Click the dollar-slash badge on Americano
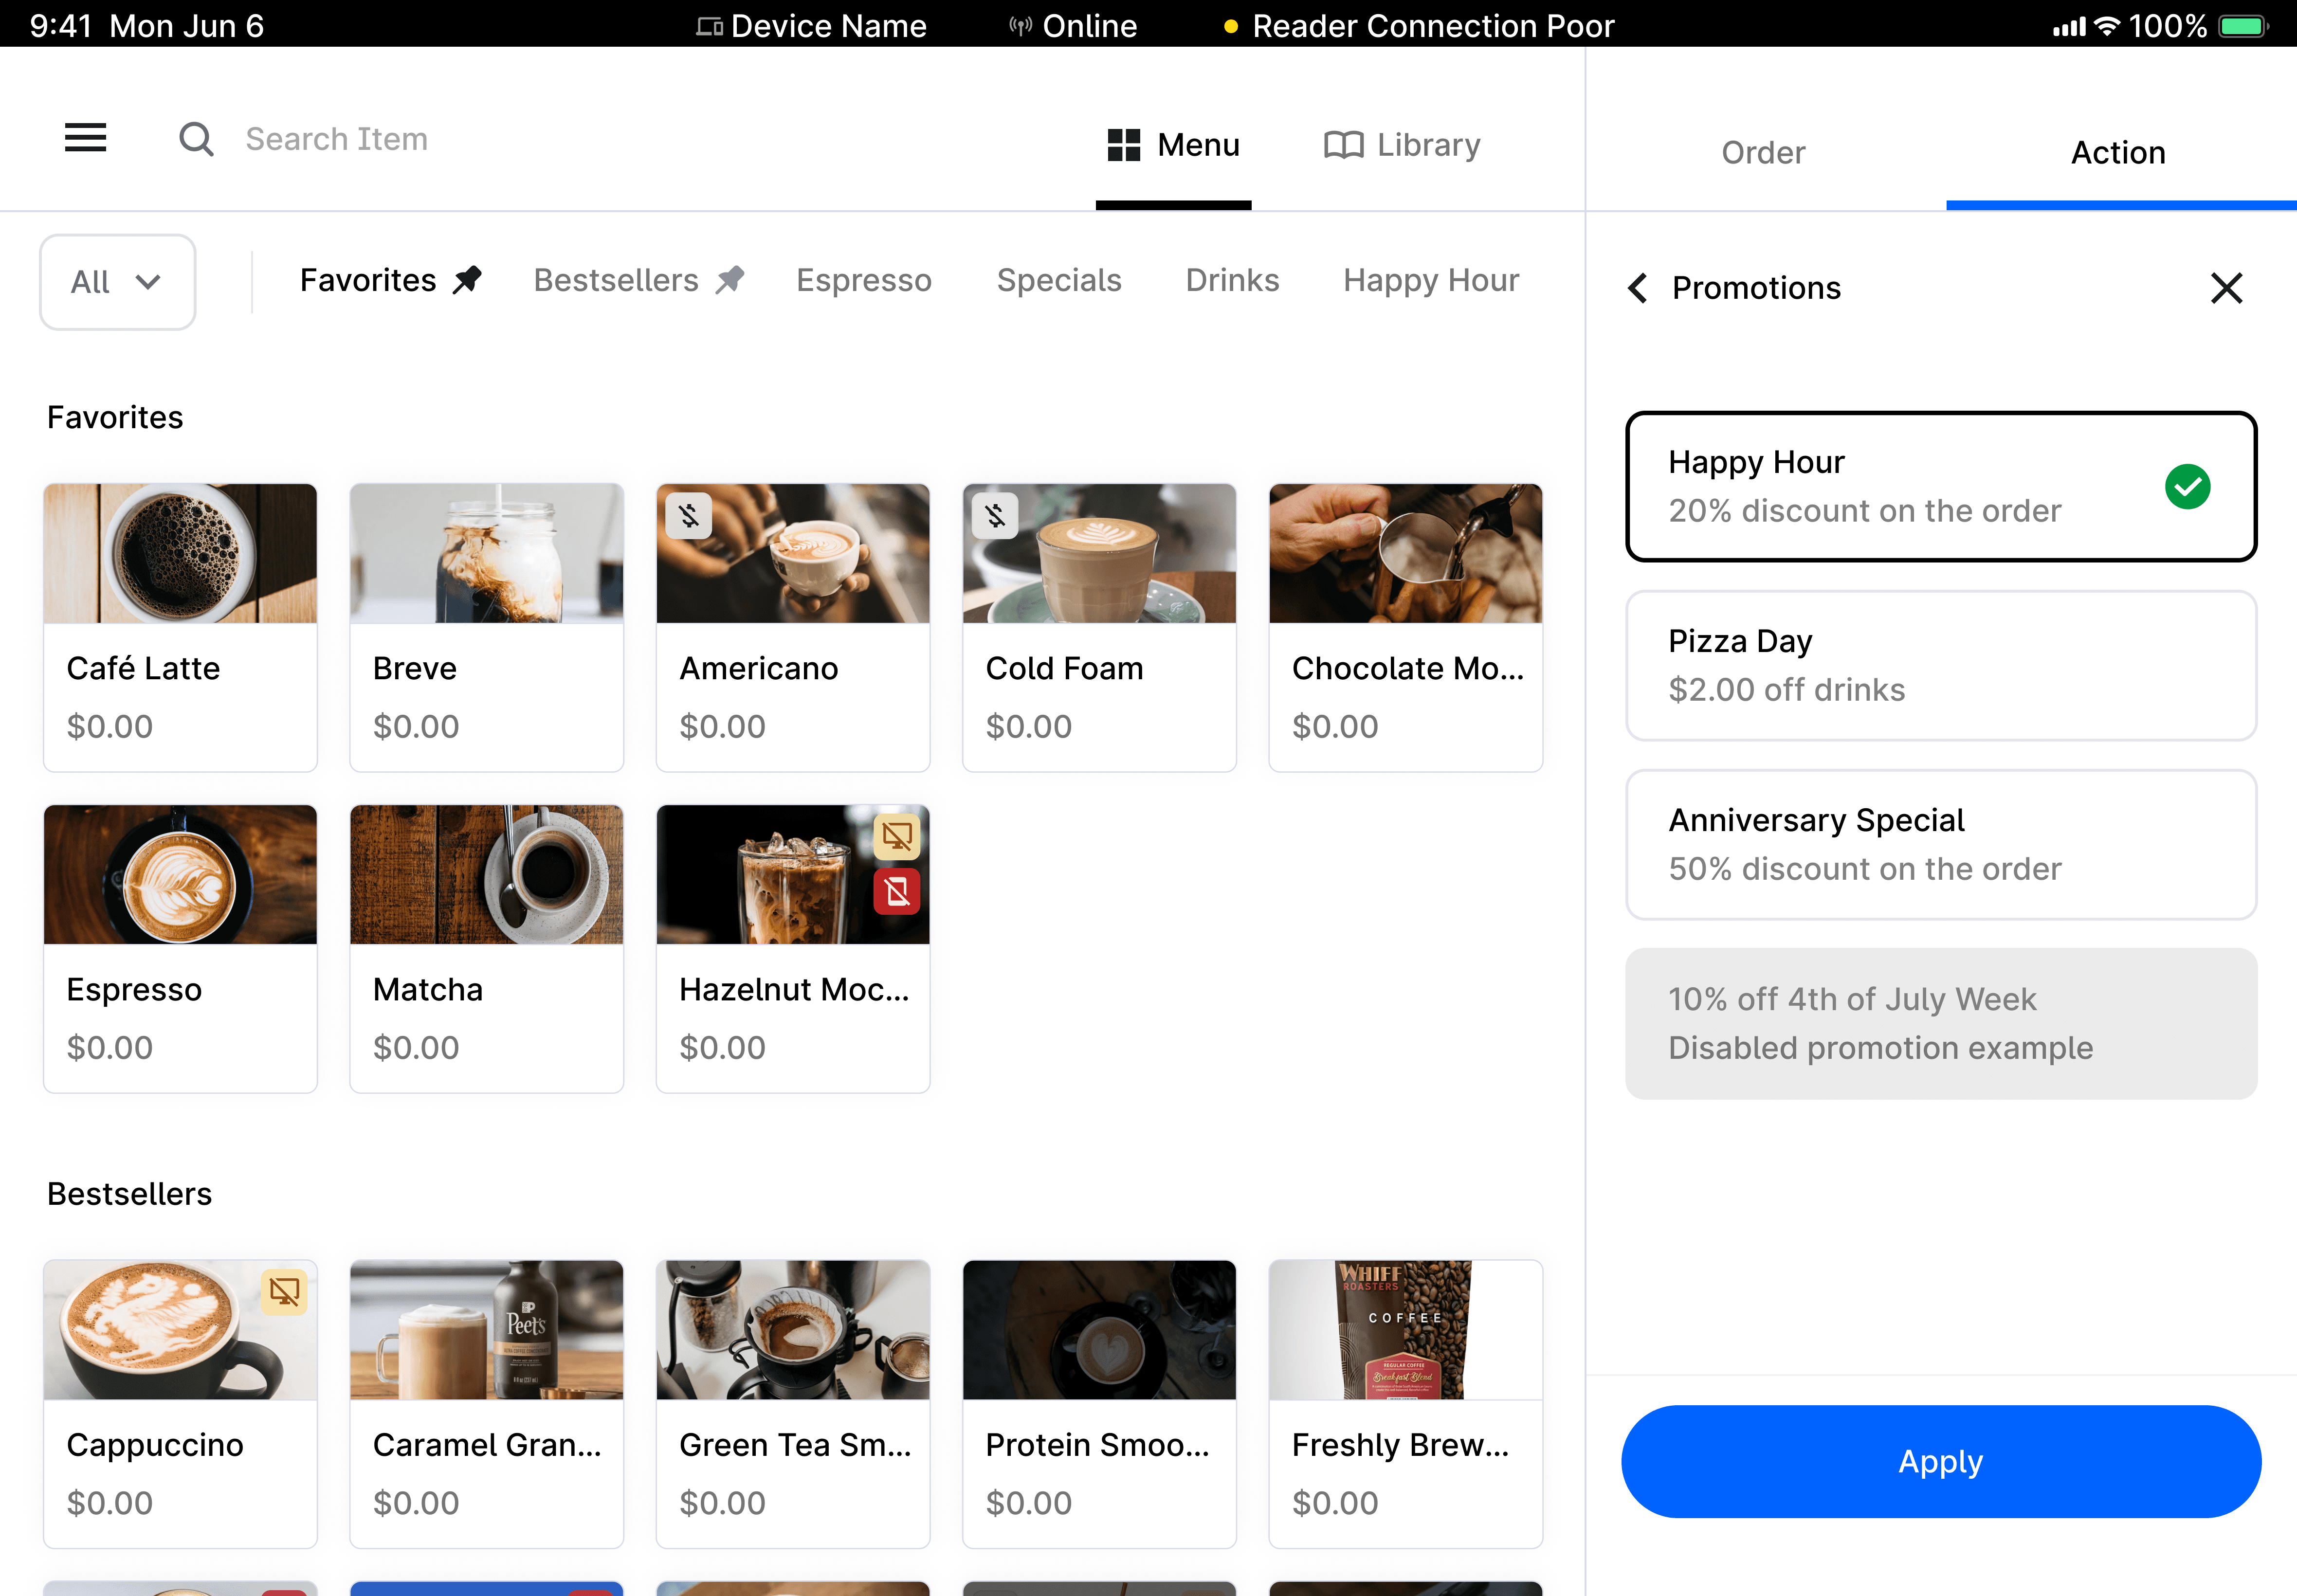 [x=689, y=516]
